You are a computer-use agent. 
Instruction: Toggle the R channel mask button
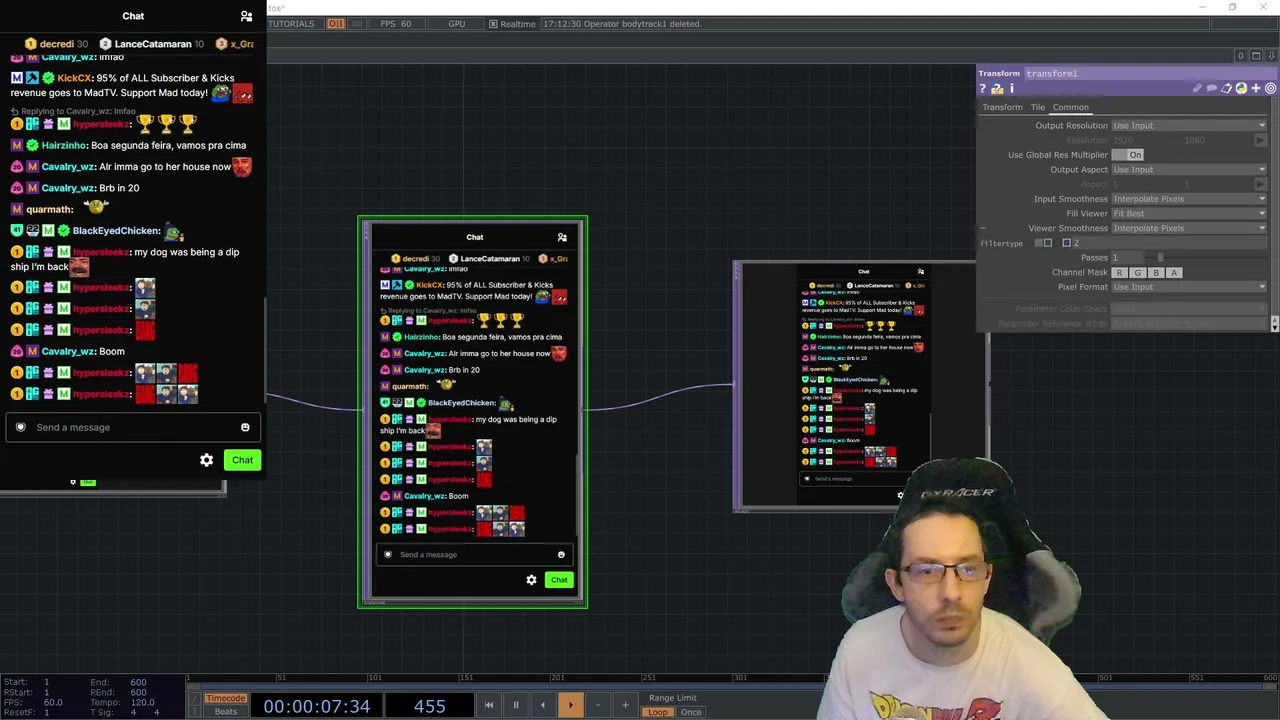point(1119,273)
